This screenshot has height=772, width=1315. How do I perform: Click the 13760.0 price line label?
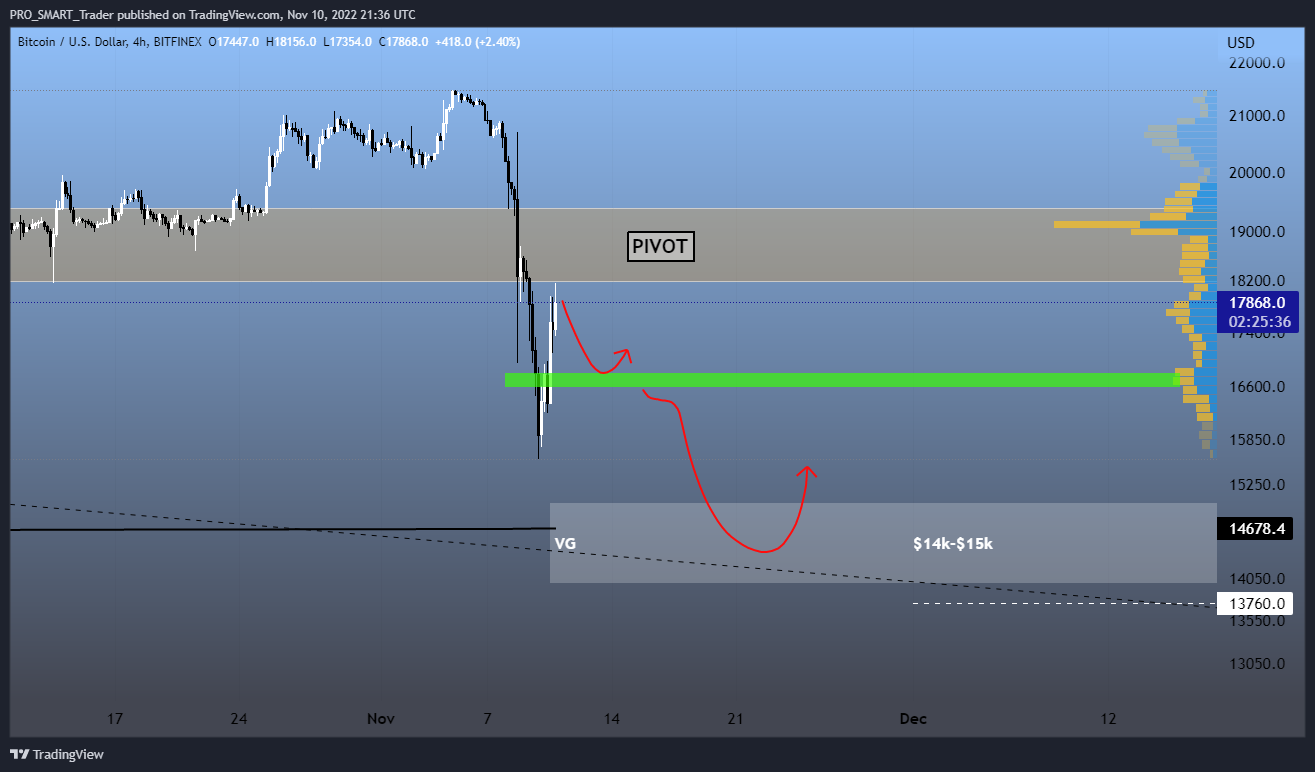[x=1257, y=603]
